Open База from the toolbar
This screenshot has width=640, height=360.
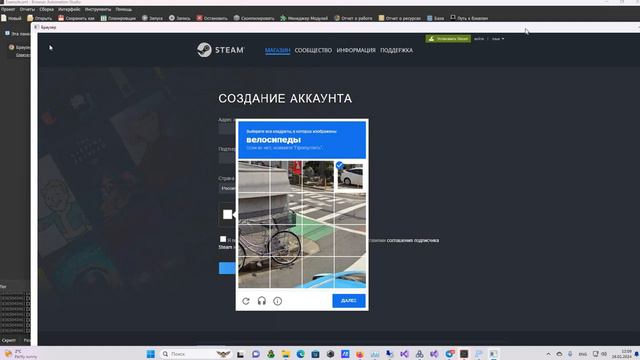click(x=436, y=18)
